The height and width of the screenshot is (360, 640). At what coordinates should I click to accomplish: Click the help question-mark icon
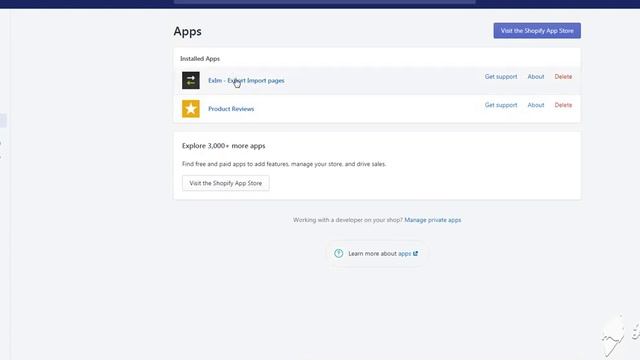pyautogui.click(x=338, y=253)
